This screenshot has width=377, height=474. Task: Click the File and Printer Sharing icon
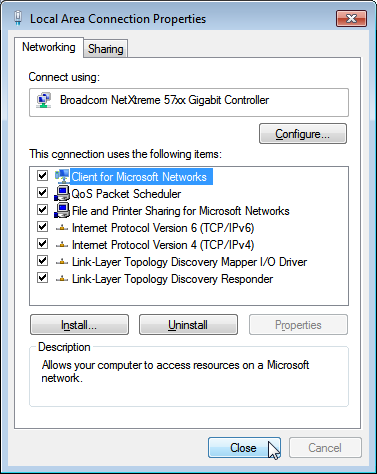pos(62,210)
